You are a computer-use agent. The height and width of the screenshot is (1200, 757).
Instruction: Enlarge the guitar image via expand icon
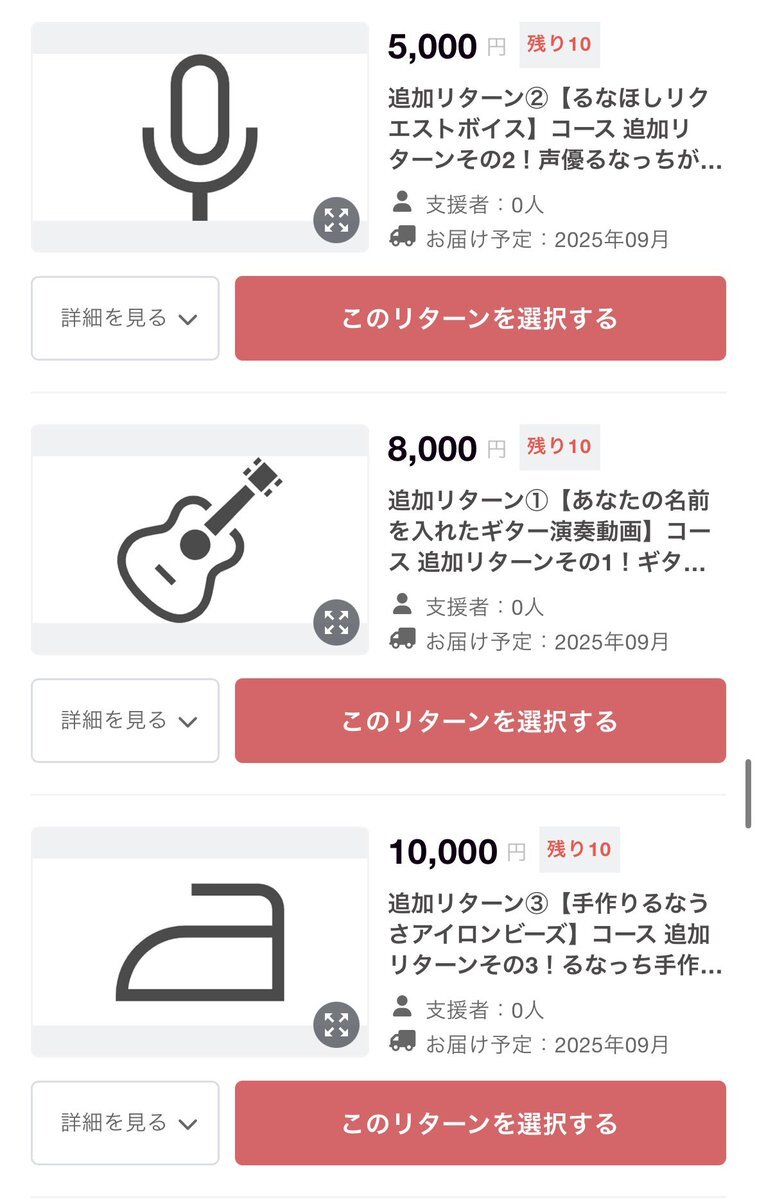[336, 623]
